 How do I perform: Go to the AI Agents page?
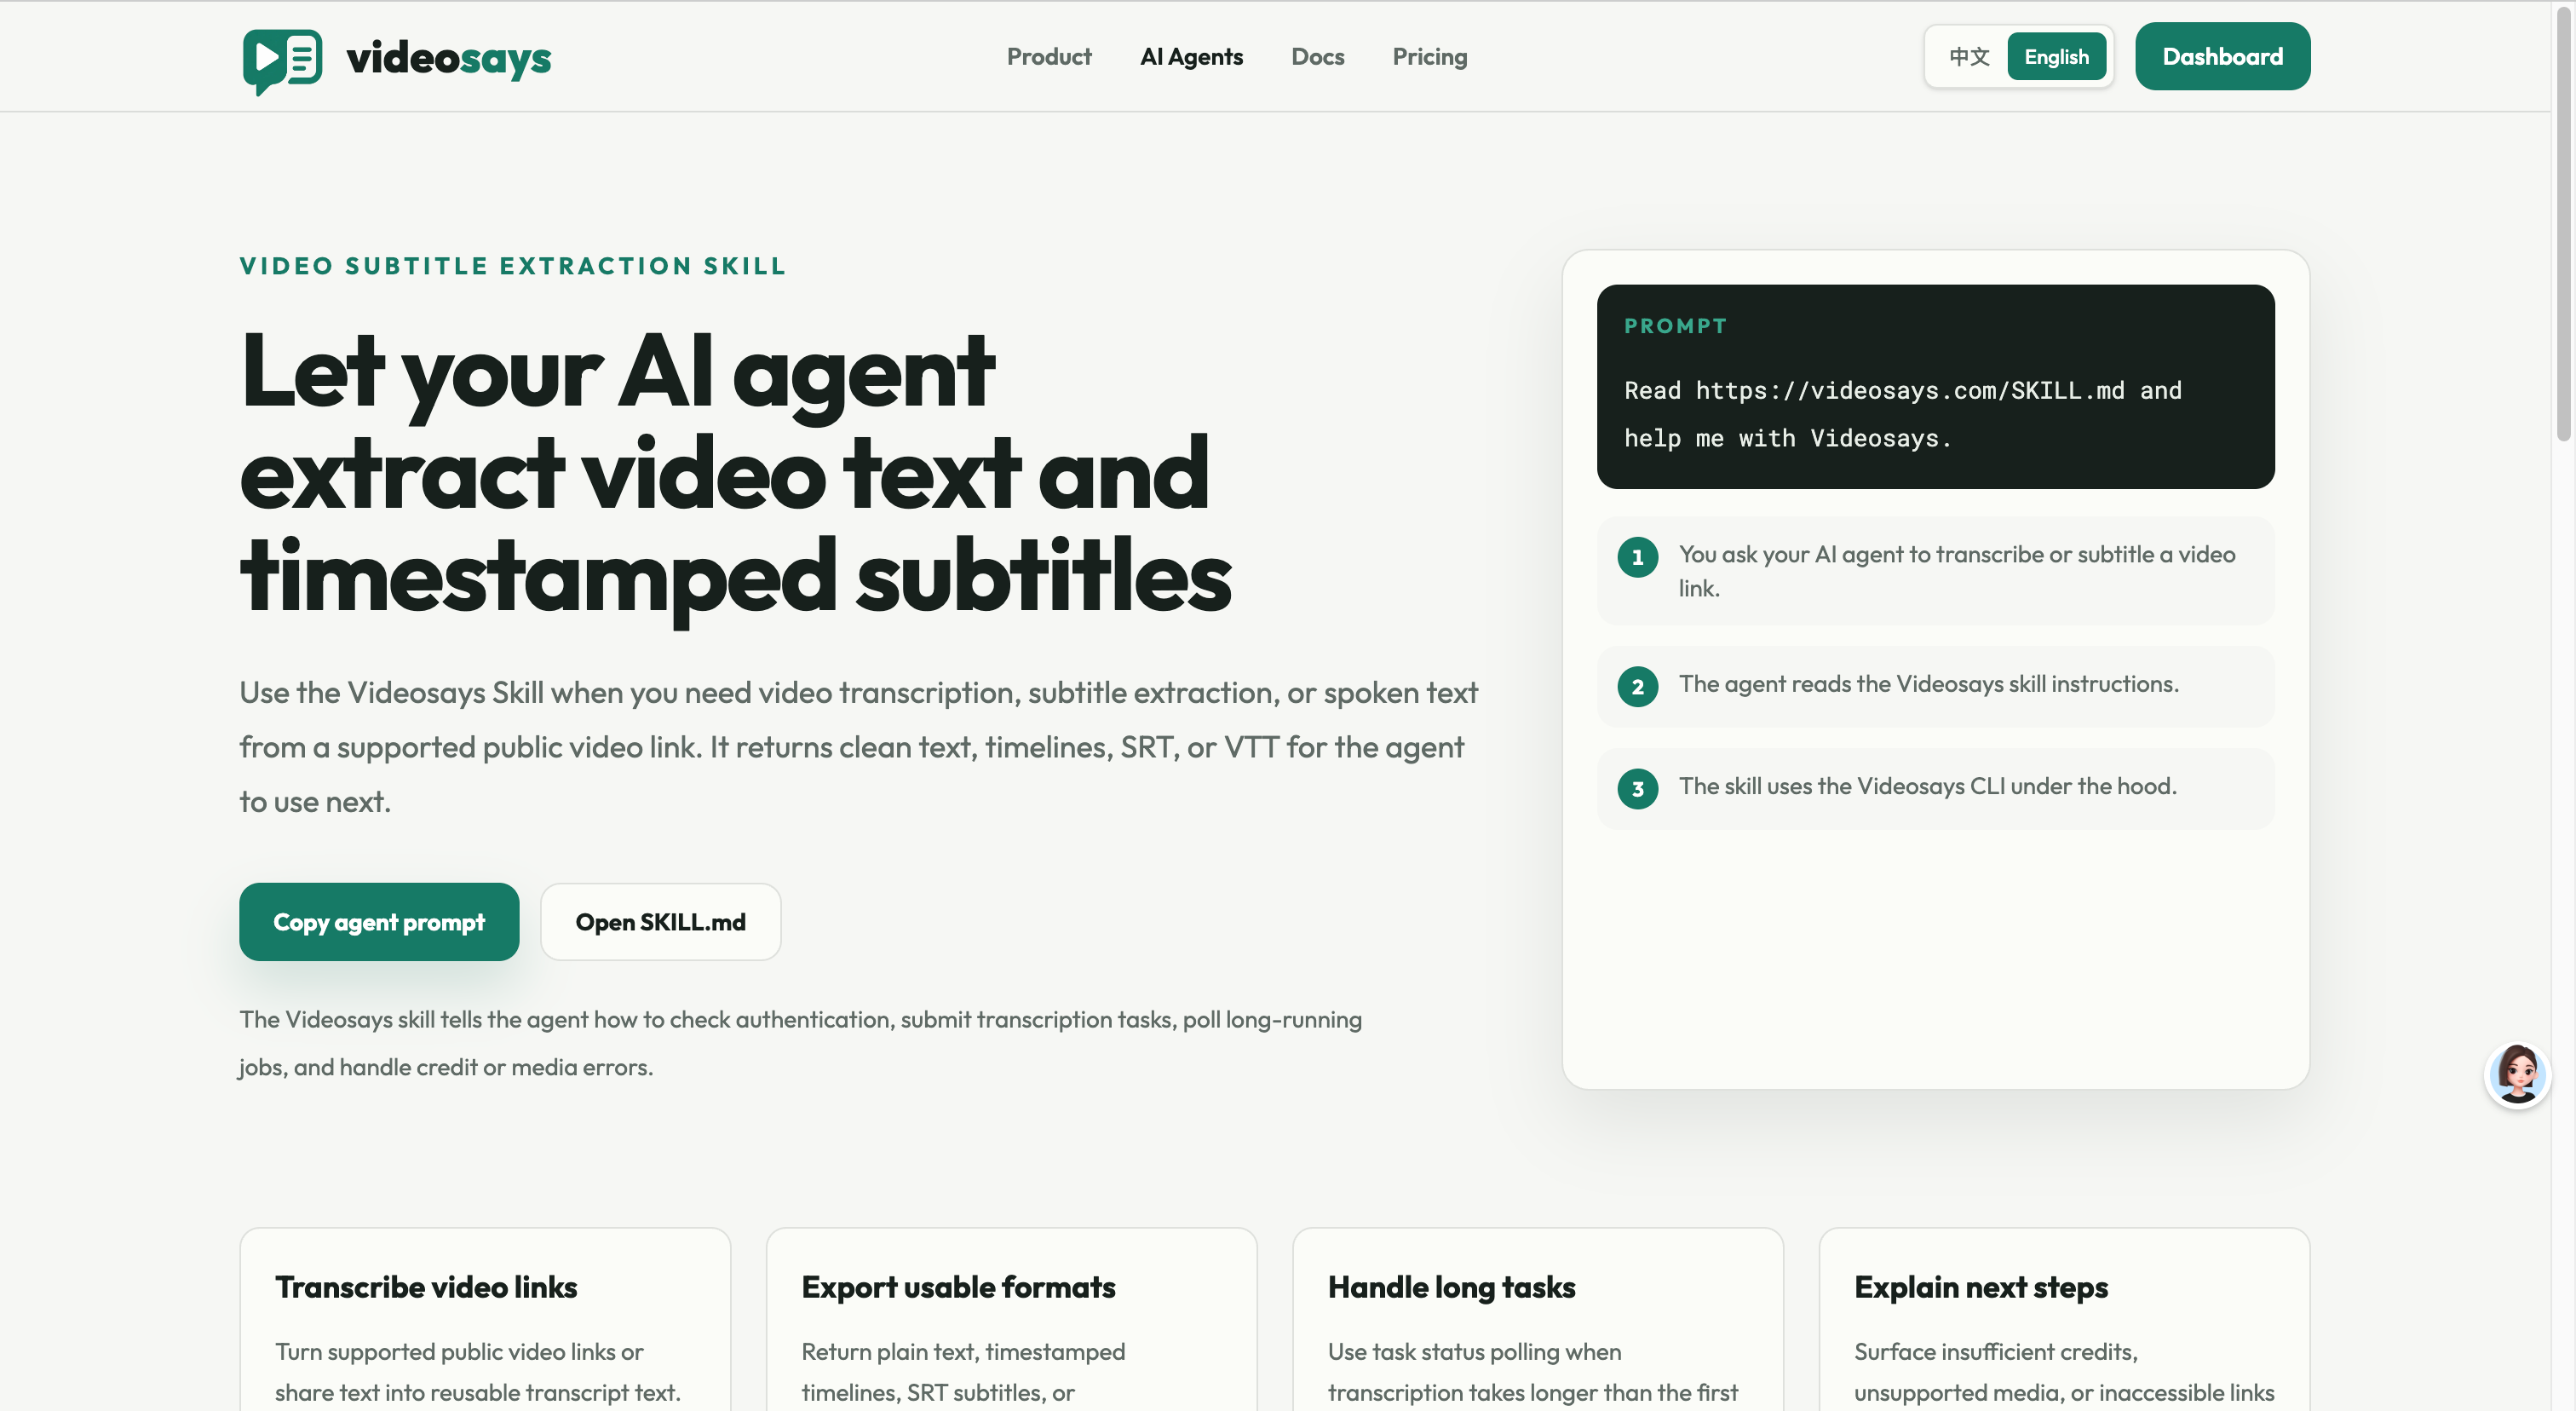tap(1191, 57)
